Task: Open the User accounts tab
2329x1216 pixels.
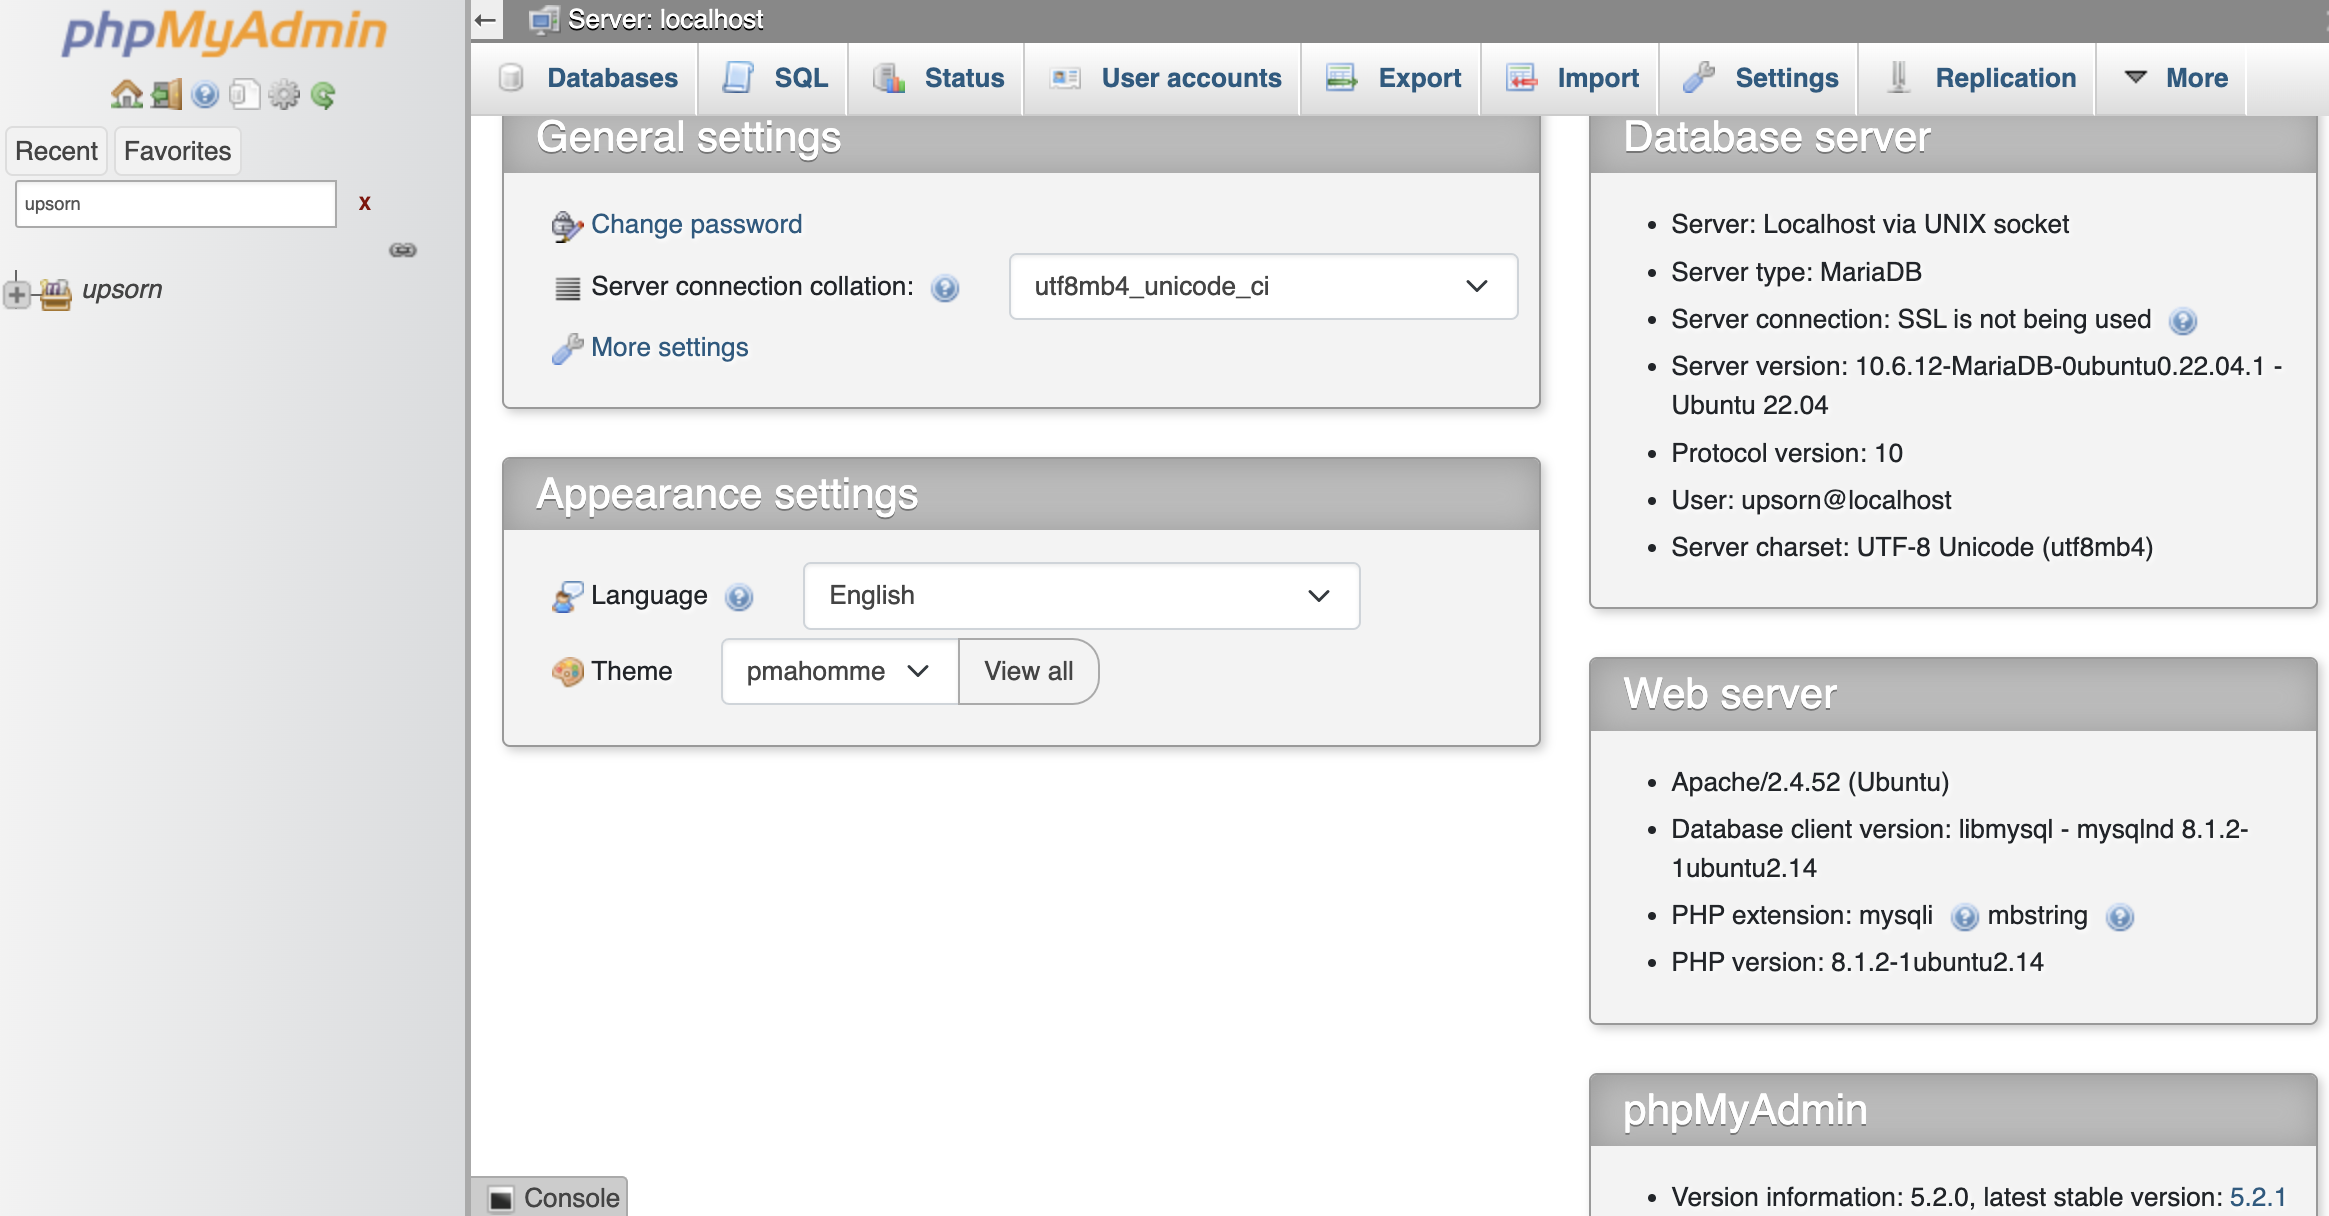Action: pyautogui.click(x=1163, y=78)
